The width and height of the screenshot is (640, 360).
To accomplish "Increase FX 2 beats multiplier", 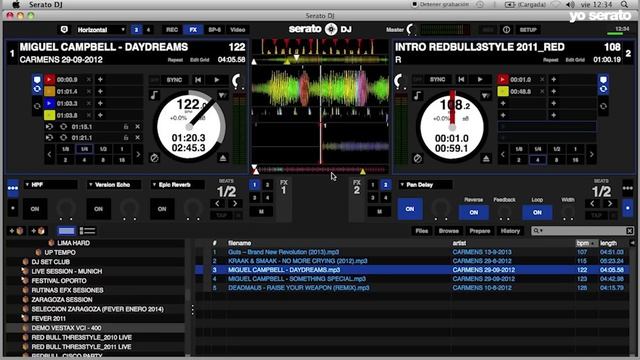I will point(610,203).
